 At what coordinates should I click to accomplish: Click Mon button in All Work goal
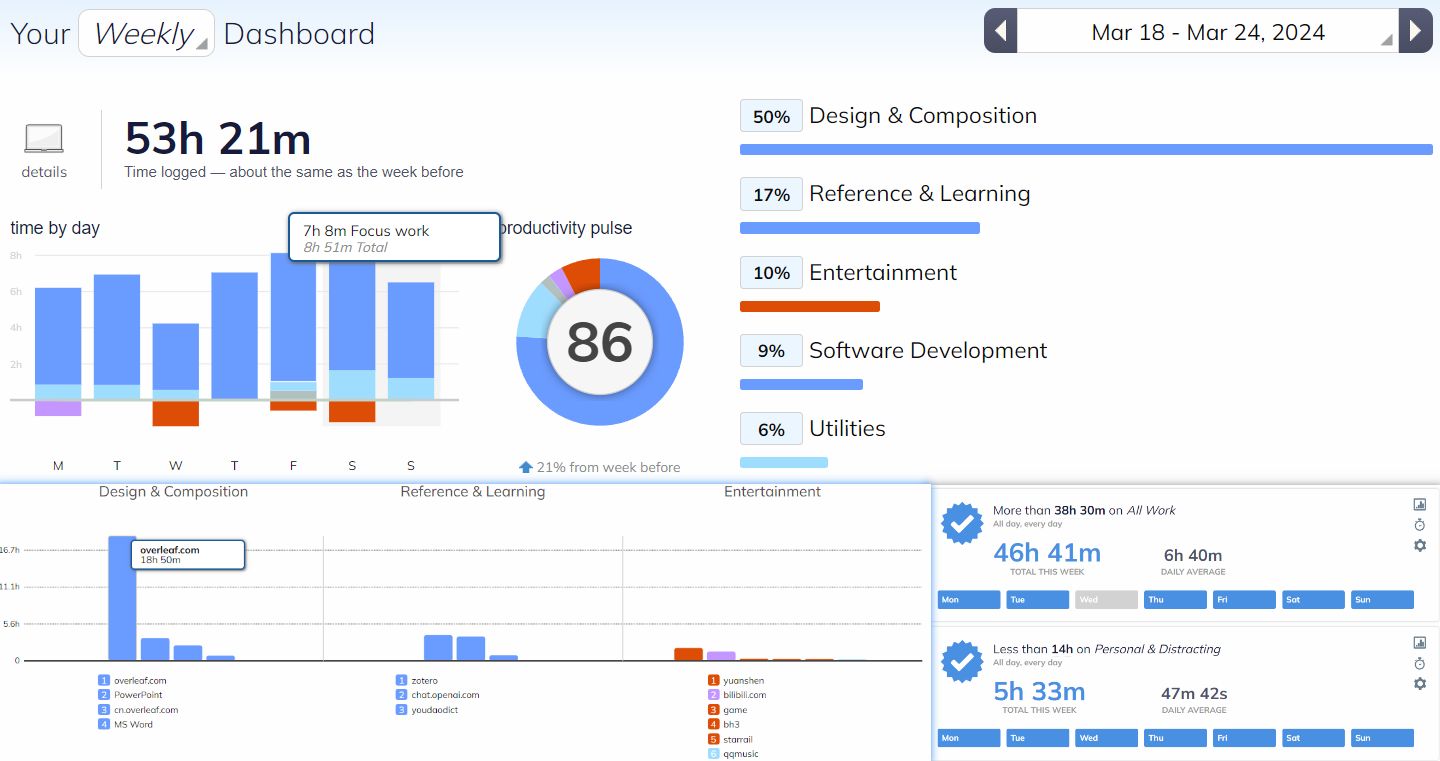[x=968, y=600]
